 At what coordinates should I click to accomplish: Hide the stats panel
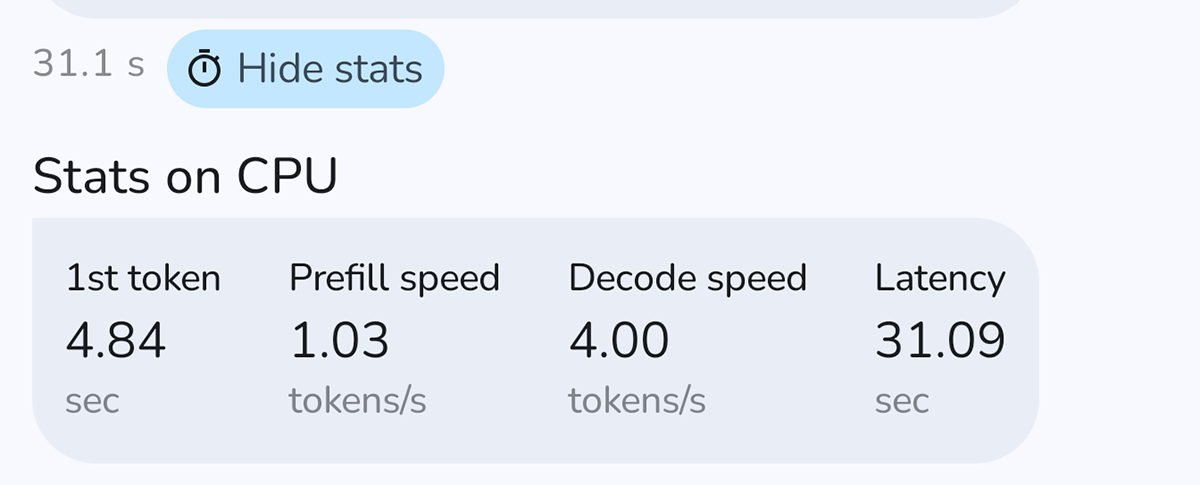click(x=305, y=69)
